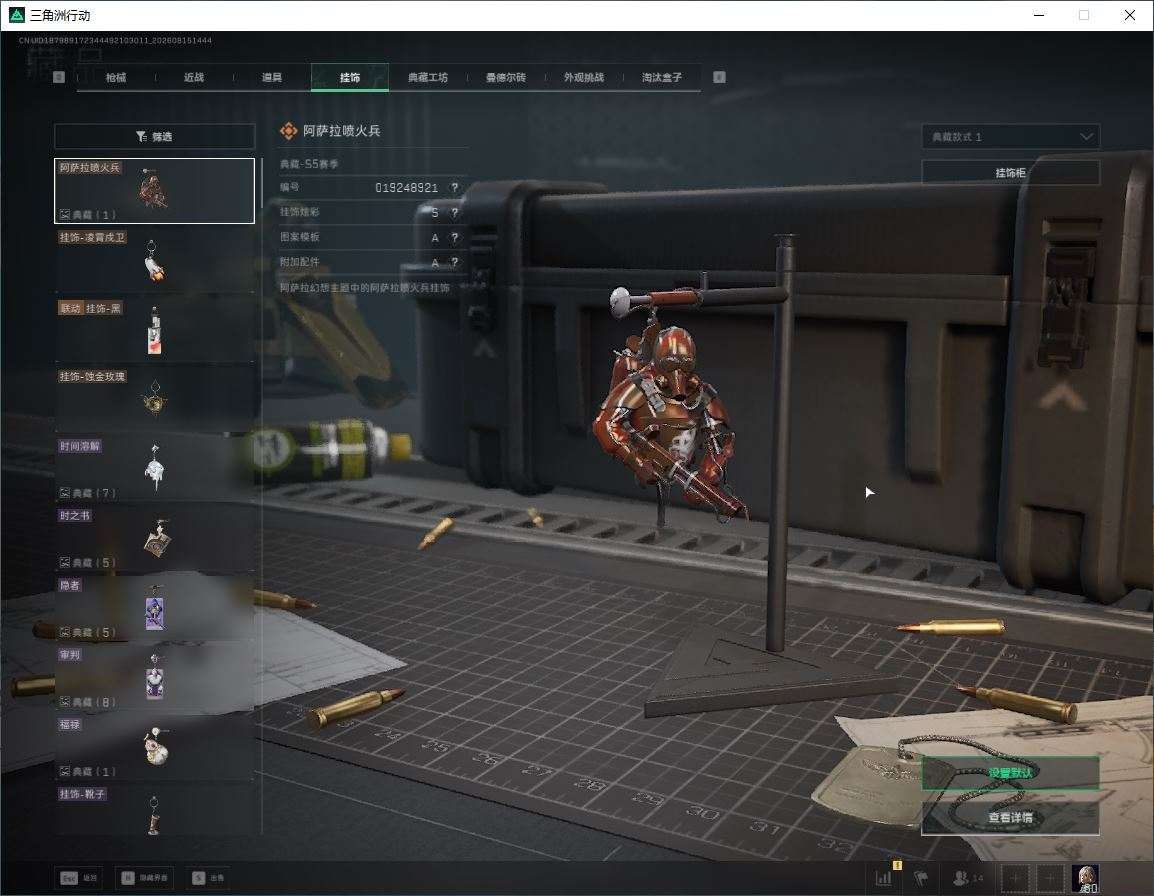Click the orange rarity icon beside 阿萨拉喷火兵 title
Image resolution: width=1154 pixels, height=896 pixels.
(288, 131)
